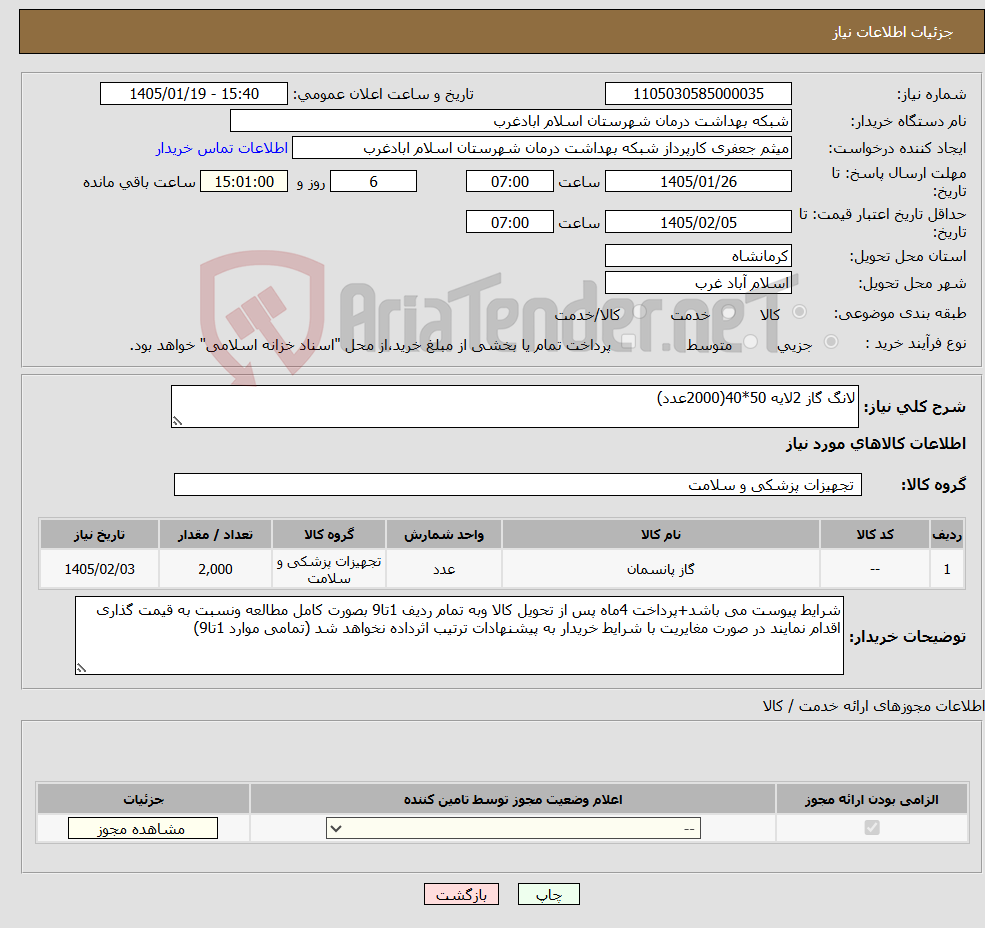Image resolution: width=985 pixels, height=928 pixels.
Task: Click the واحد شمارش column header
Action: 444,534
